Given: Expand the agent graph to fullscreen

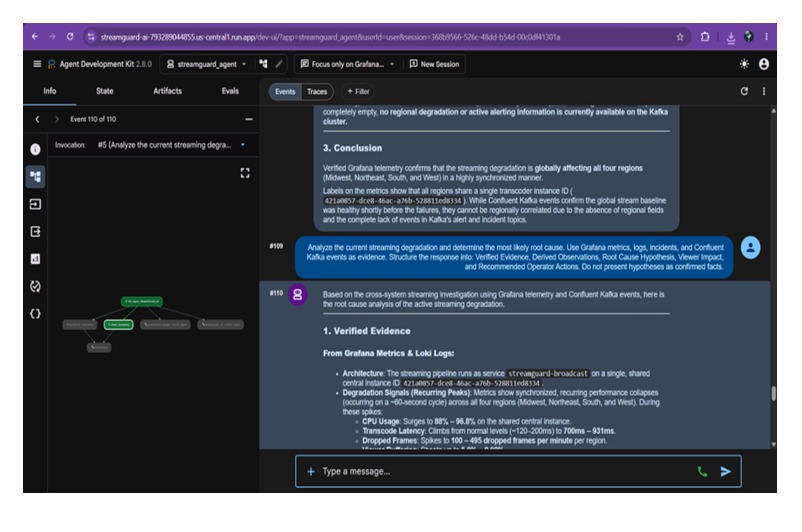Looking at the screenshot, I should (245, 173).
